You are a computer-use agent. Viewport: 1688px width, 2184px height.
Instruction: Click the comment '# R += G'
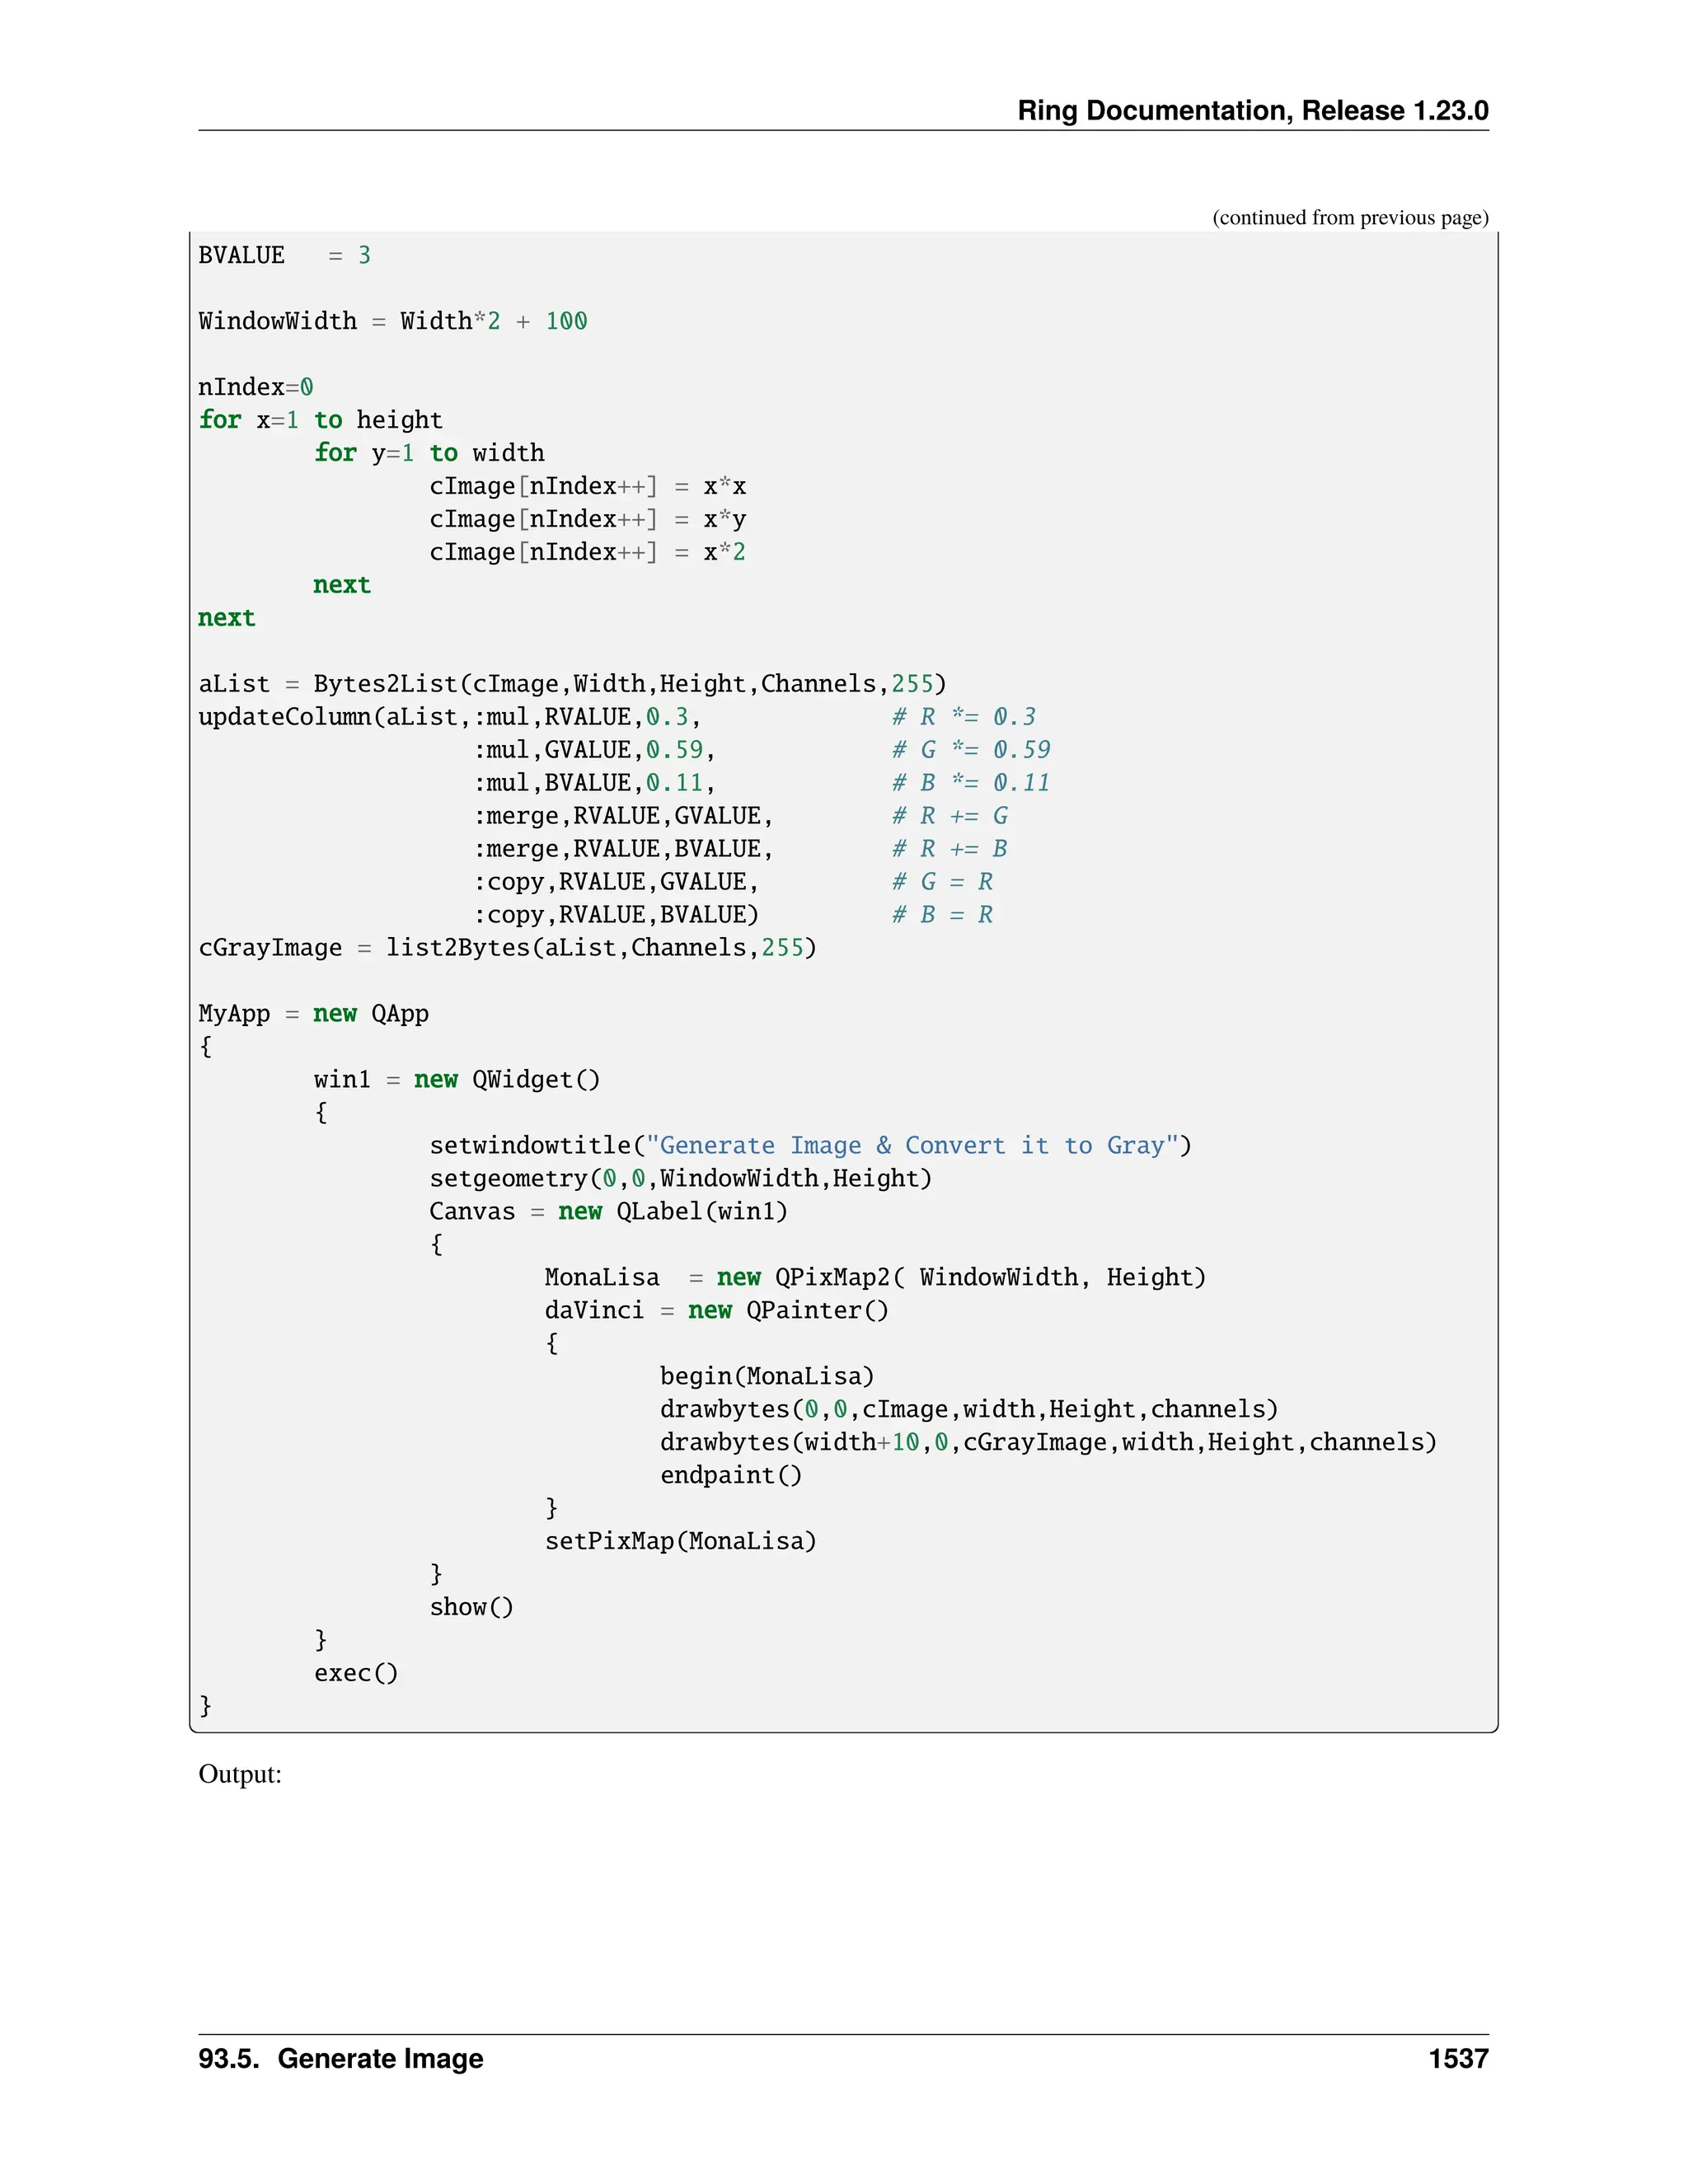point(950,816)
